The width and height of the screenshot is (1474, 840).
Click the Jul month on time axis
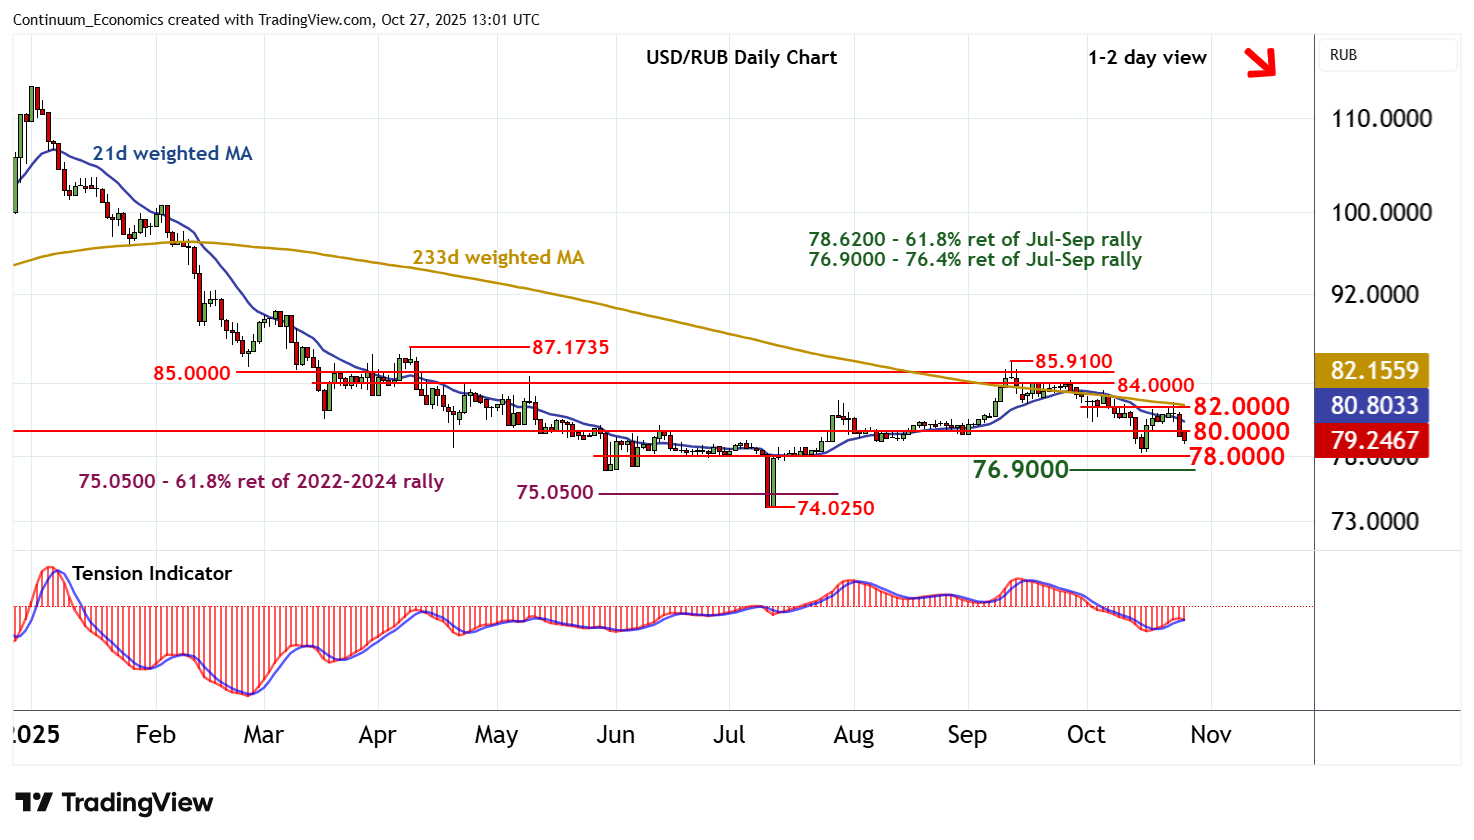pos(729,735)
